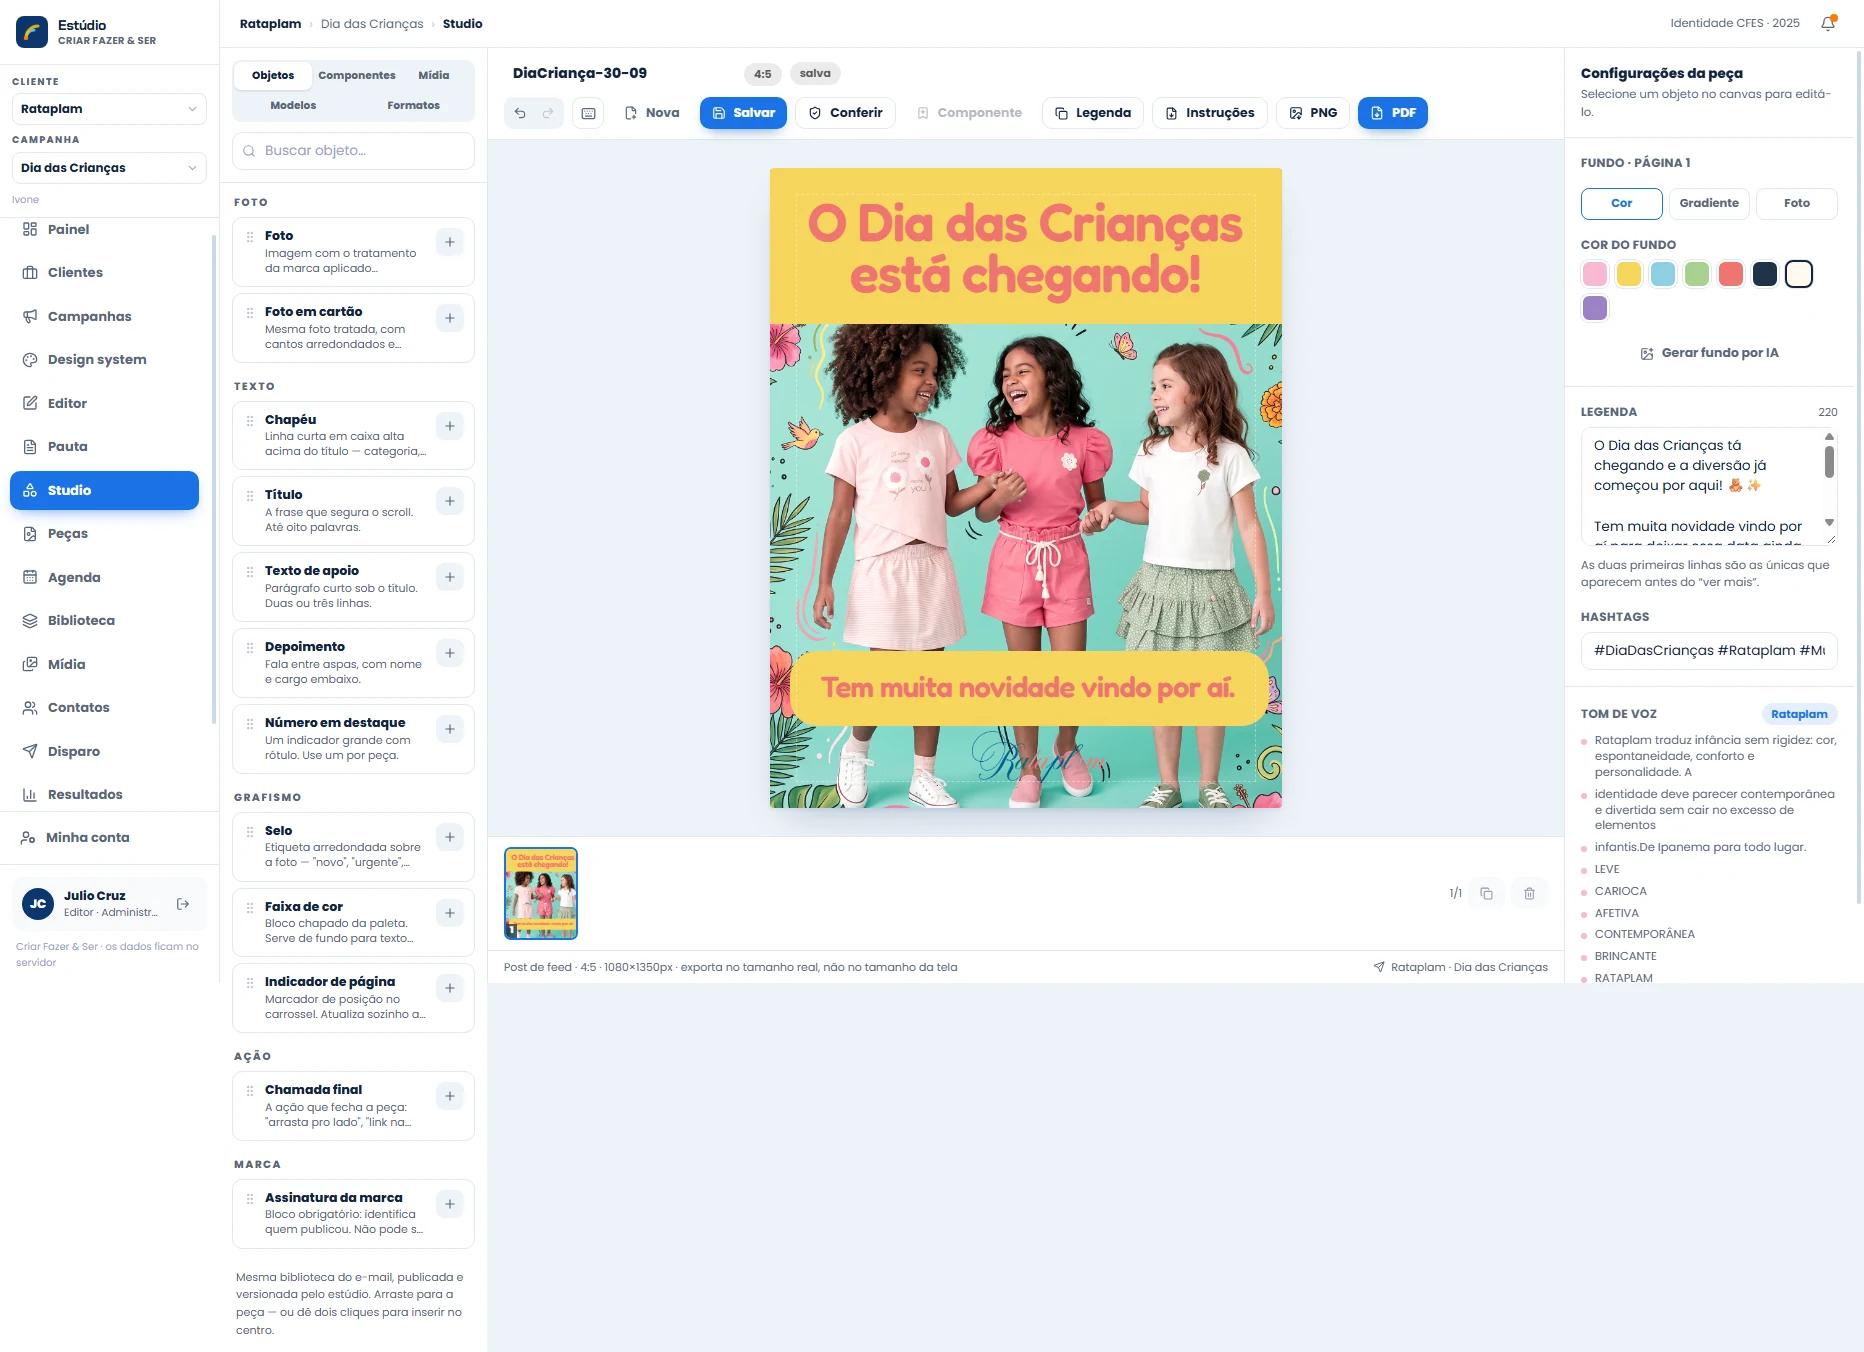Image resolution: width=1864 pixels, height=1352 pixels.
Task: Click Gerar fundo por IA
Action: tap(1709, 353)
